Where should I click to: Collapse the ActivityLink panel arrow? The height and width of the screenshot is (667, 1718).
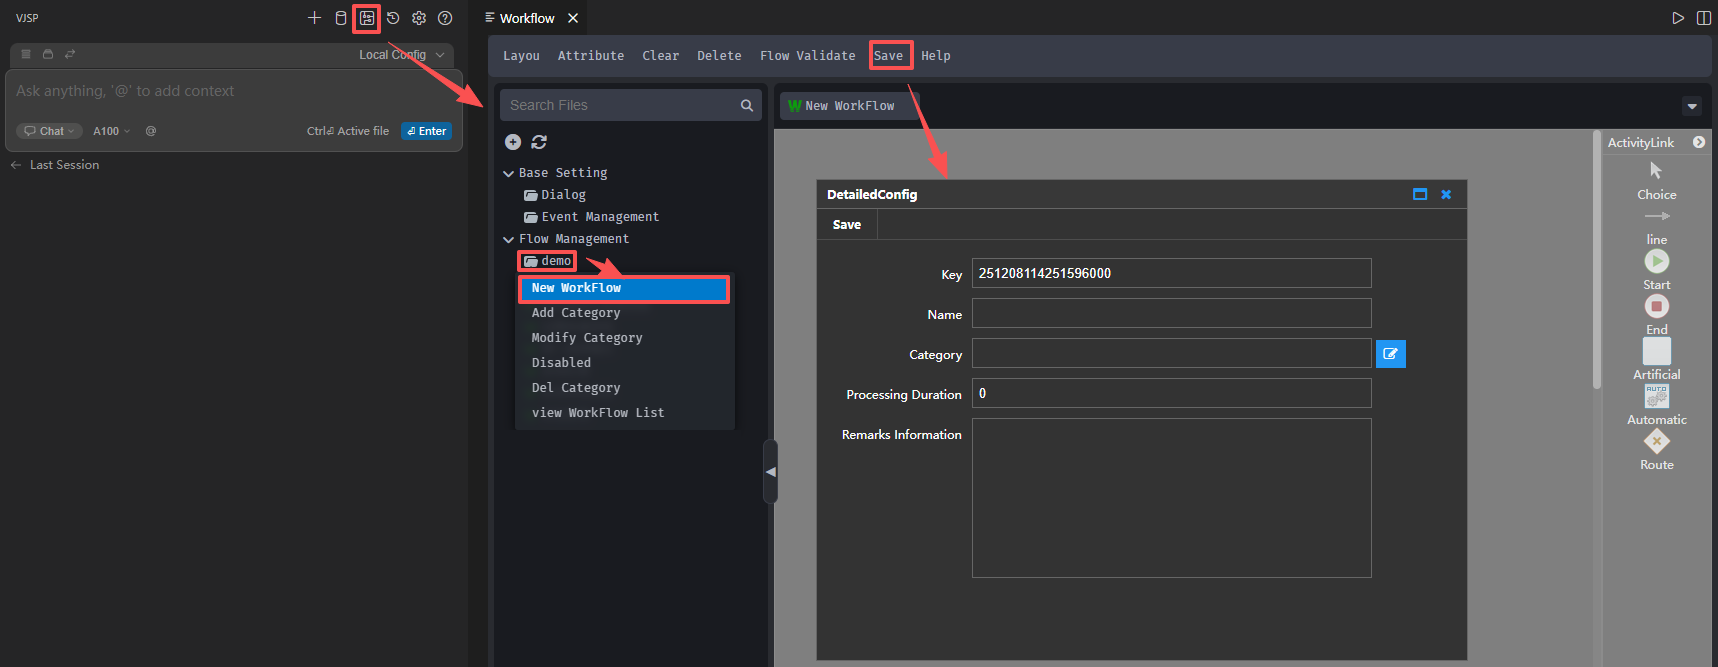click(1698, 143)
